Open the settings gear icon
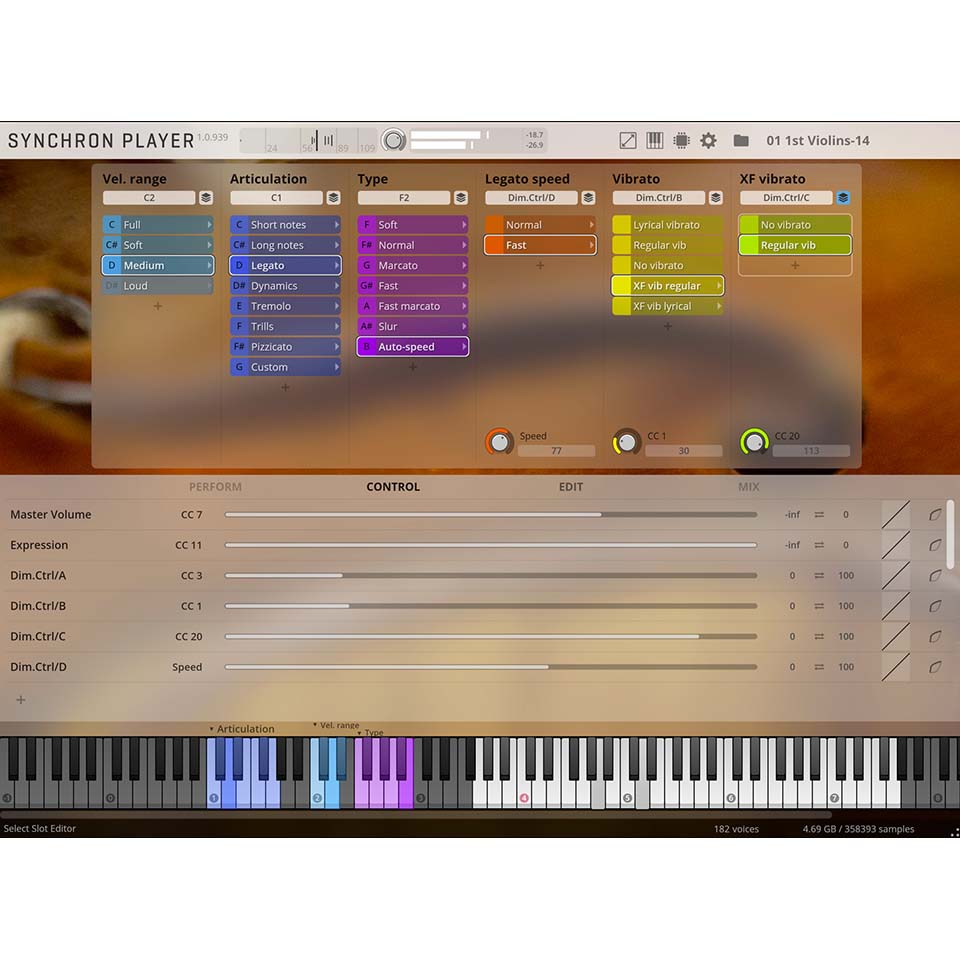 708,140
